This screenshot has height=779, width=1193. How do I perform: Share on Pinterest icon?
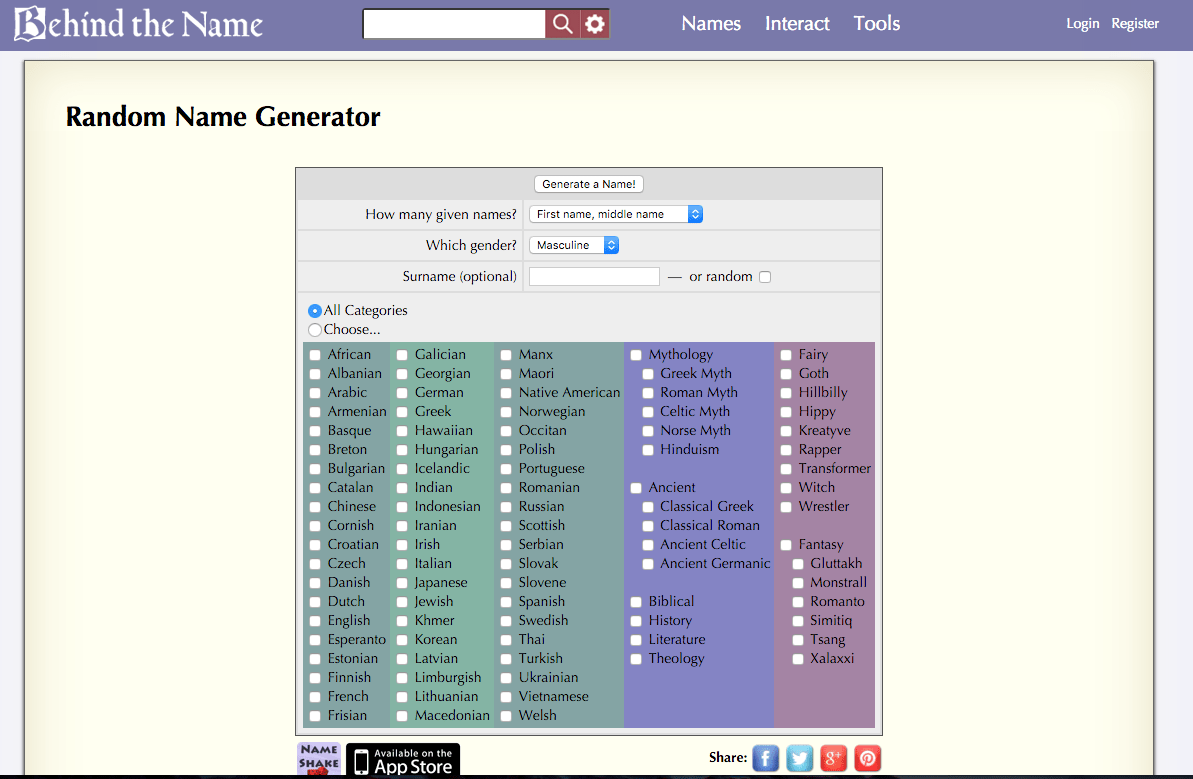[867, 758]
